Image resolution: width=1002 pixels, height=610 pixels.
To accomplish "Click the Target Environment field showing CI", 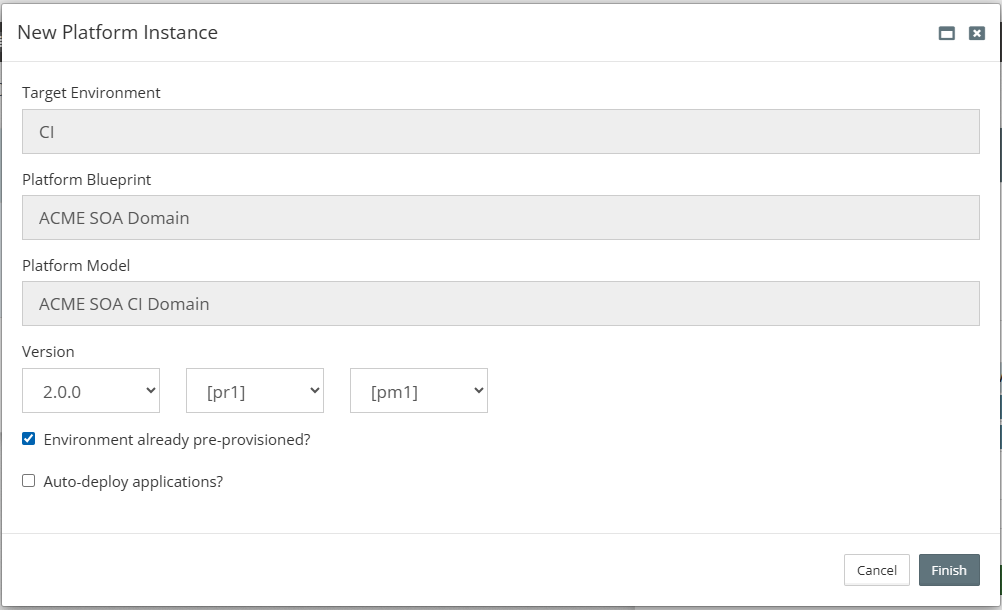I will point(501,131).
